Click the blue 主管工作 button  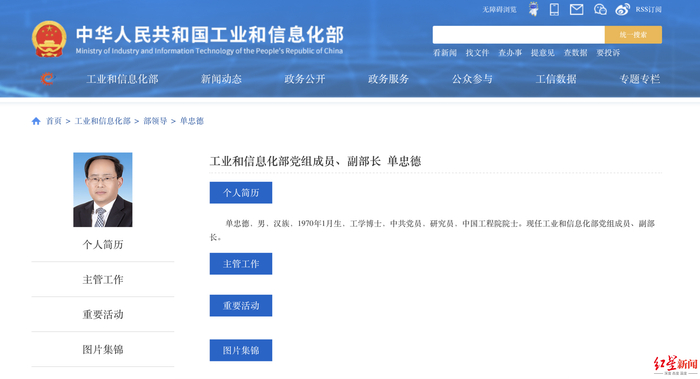pos(241,264)
